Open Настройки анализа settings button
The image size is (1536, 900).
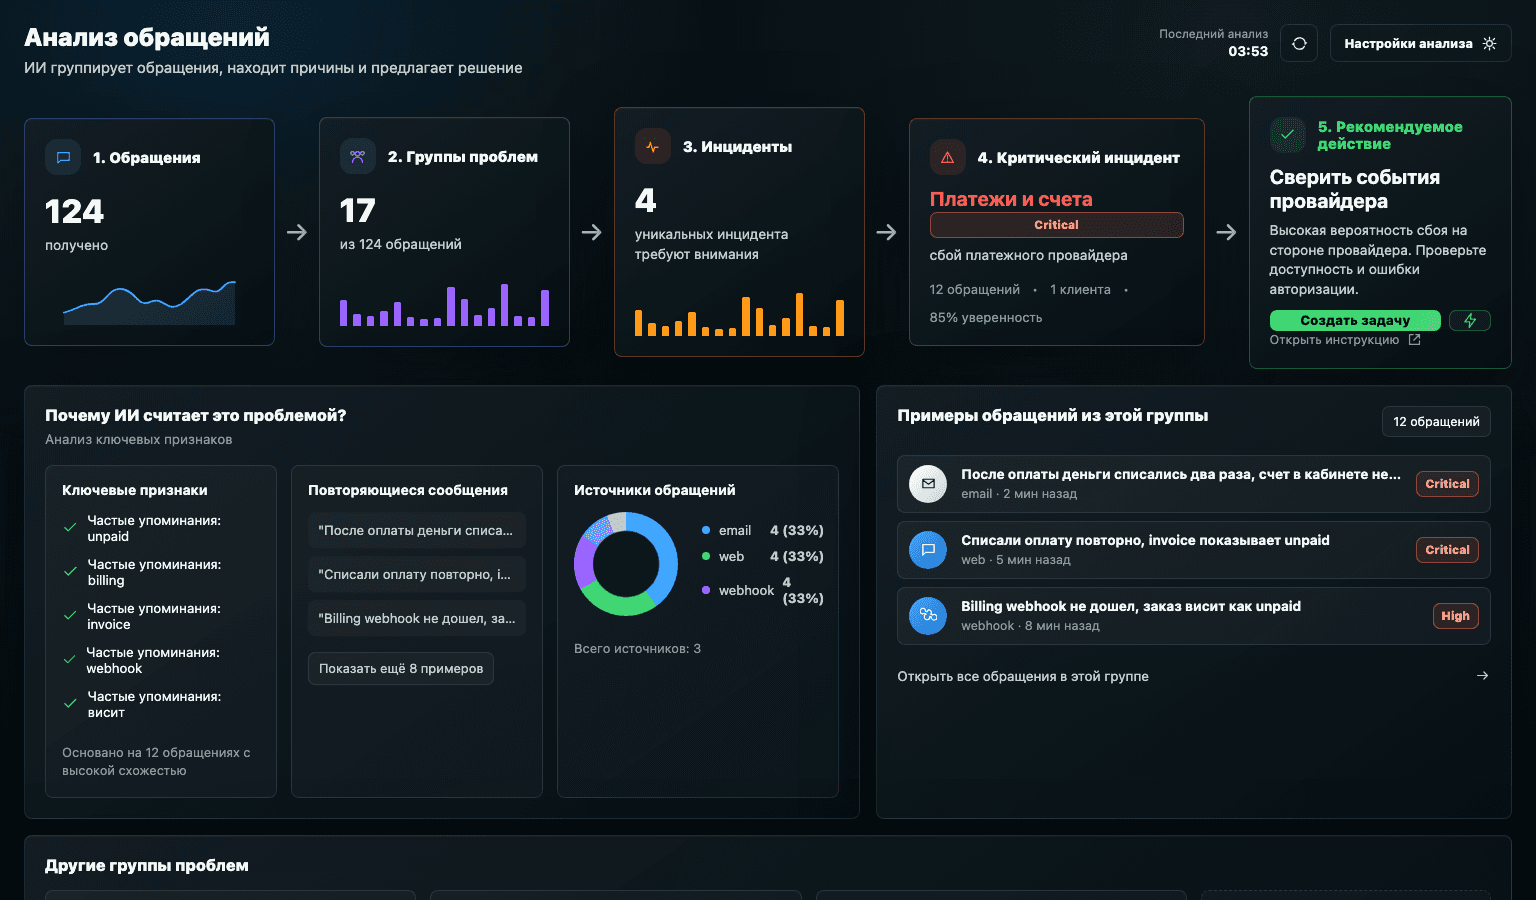click(1420, 43)
